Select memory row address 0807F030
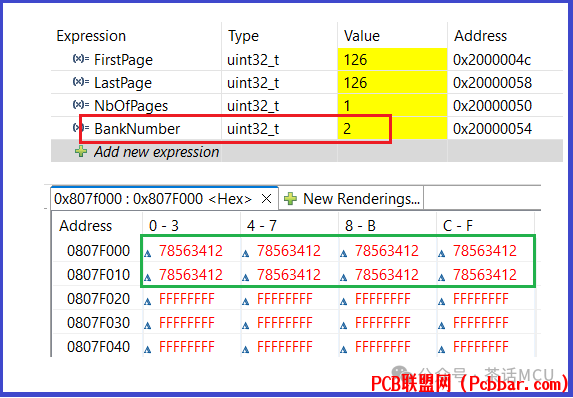Screen dimensions: 573x398 point(98,323)
